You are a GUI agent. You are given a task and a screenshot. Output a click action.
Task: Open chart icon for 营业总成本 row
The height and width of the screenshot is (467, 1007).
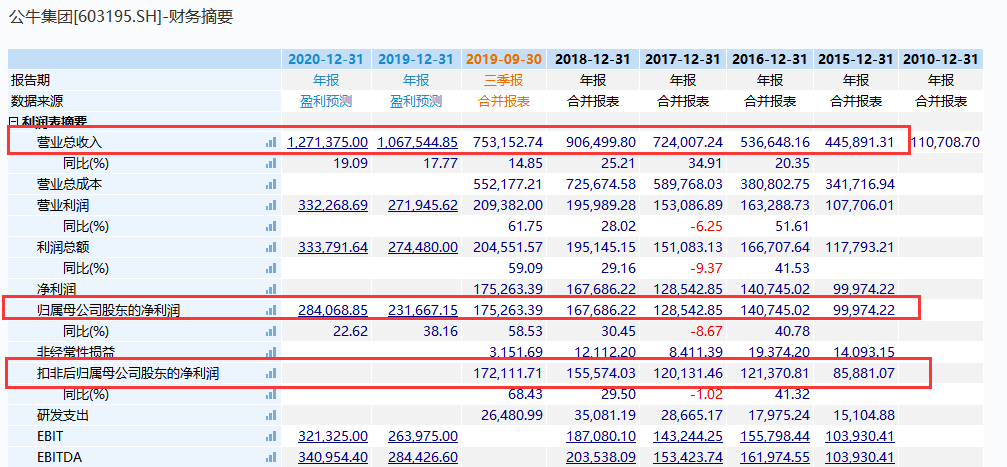[x=271, y=184]
